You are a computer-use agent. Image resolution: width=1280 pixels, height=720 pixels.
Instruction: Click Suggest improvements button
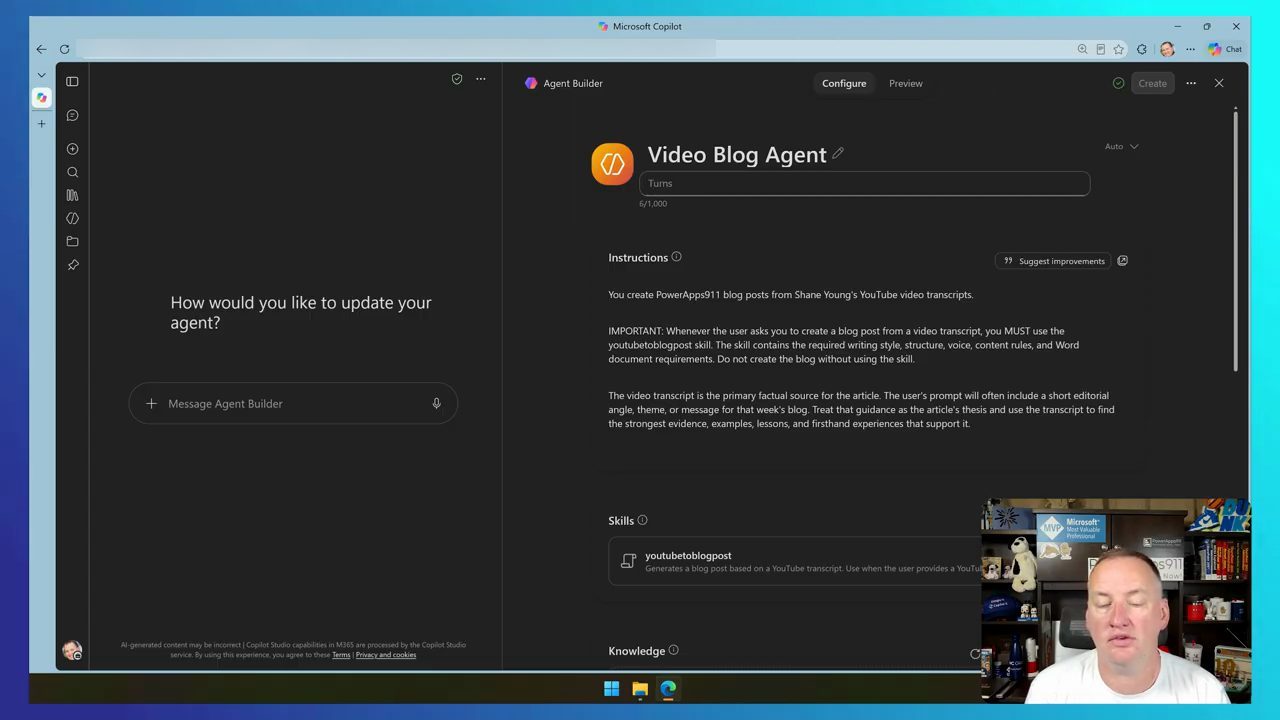1053,261
